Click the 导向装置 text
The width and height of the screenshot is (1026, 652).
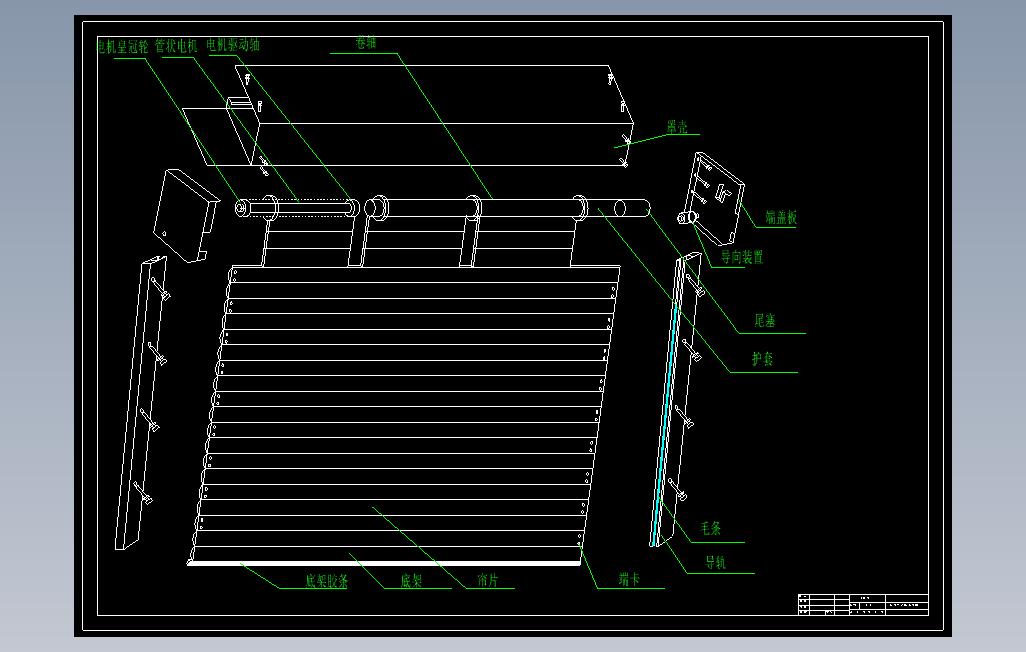point(742,257)
